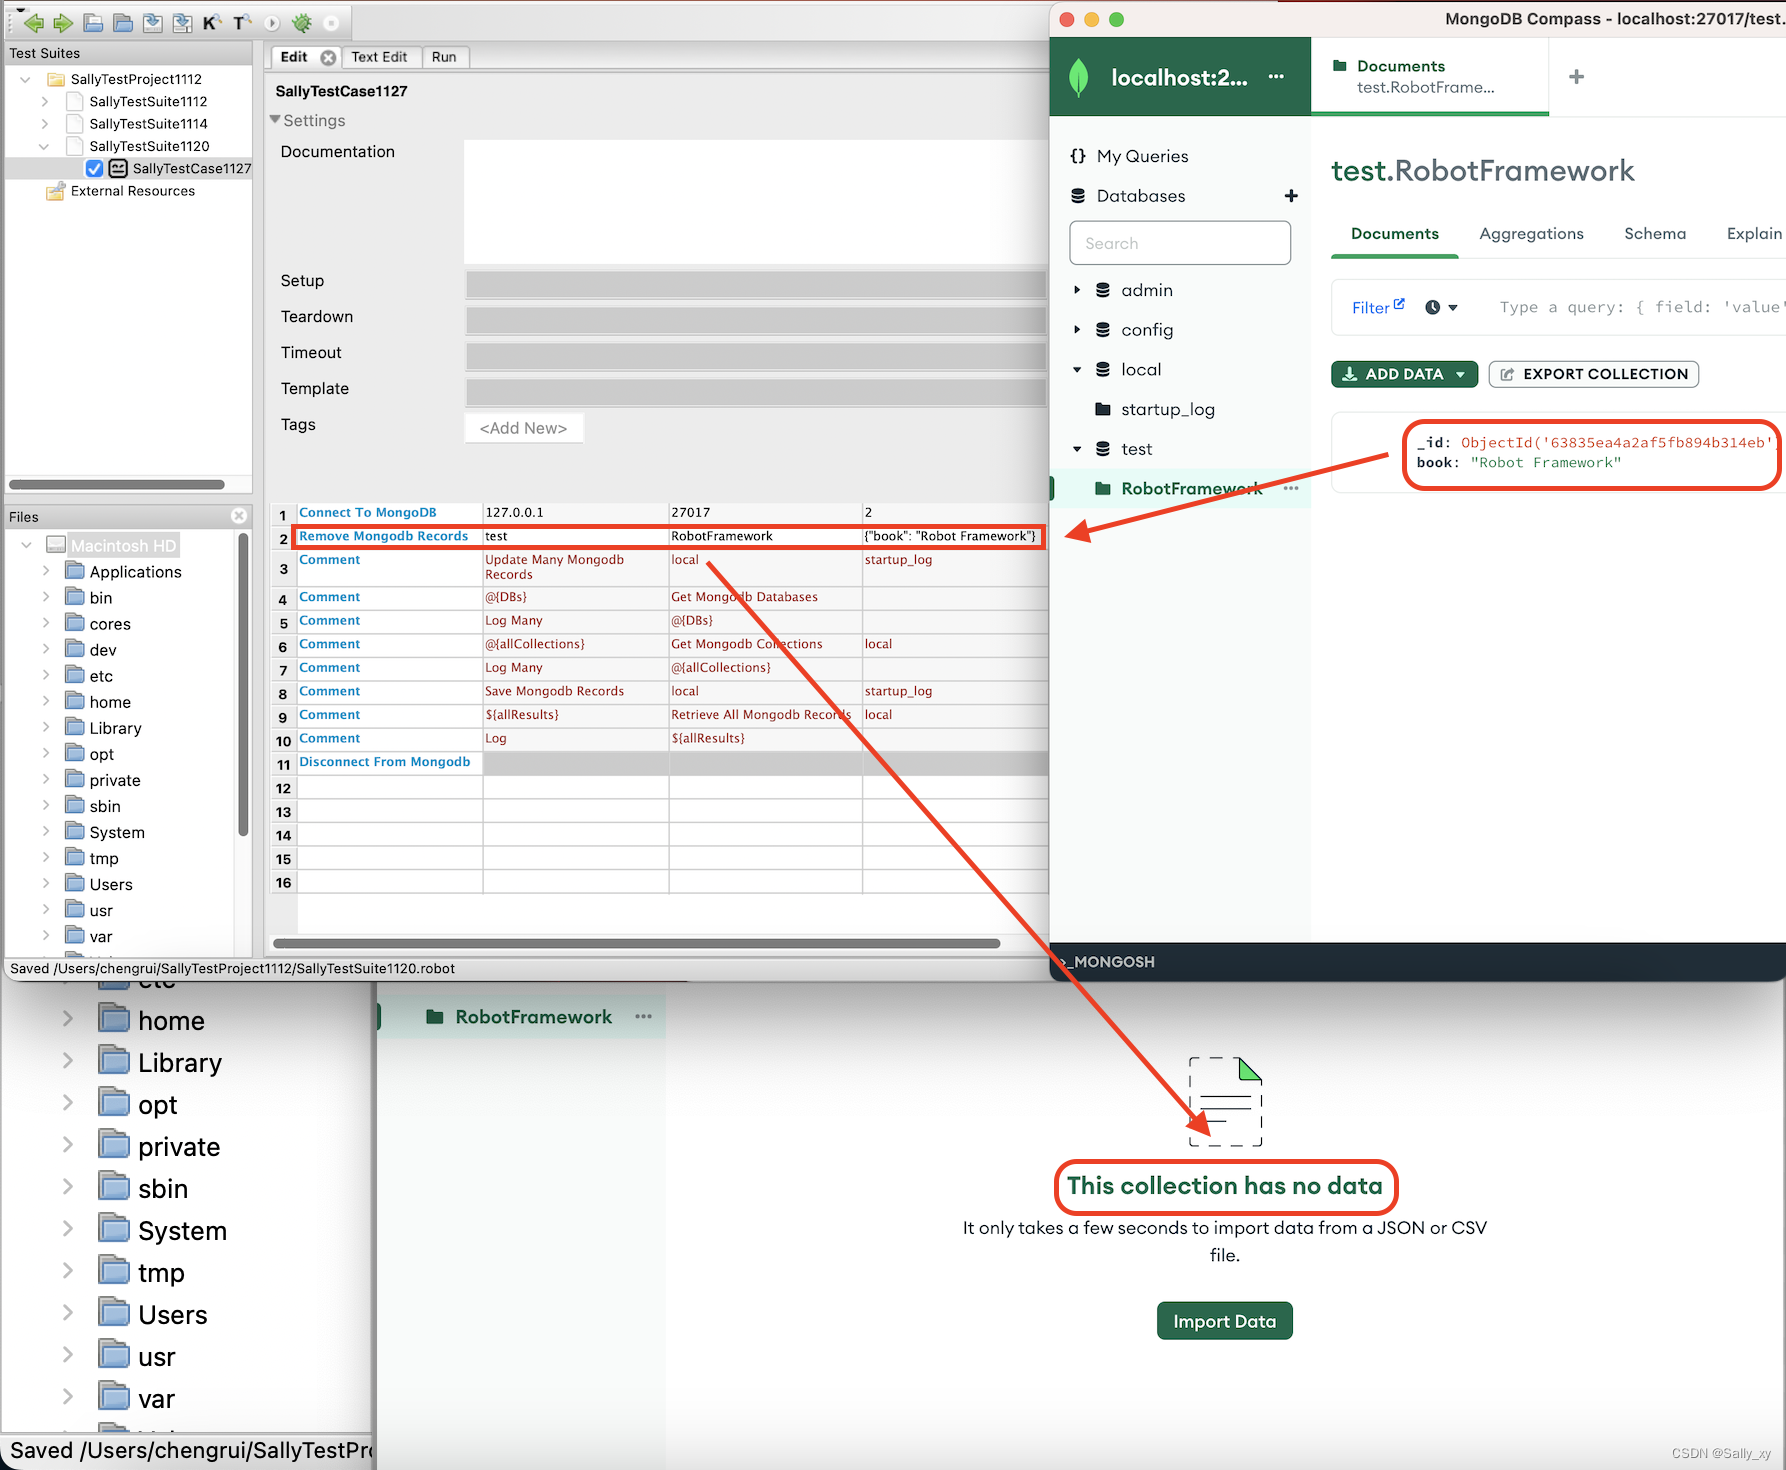
Task: Click the Open Directory folder toolbar icon
Action: click(x=123, y=22)
